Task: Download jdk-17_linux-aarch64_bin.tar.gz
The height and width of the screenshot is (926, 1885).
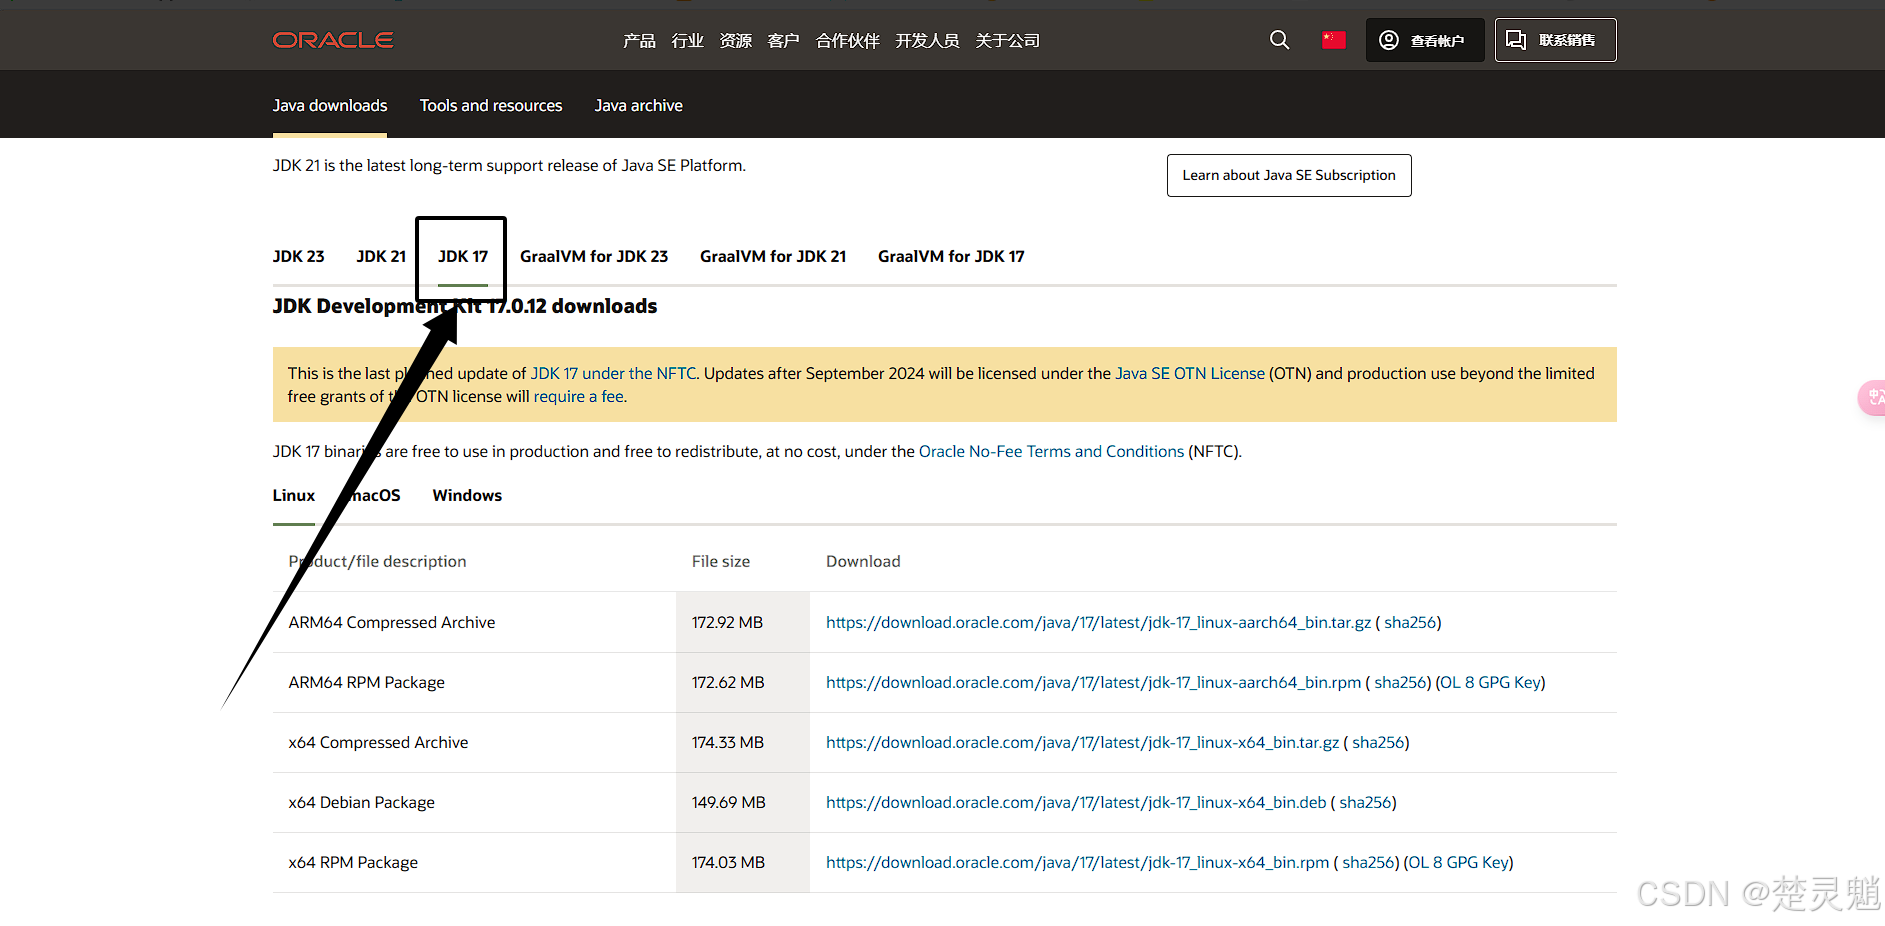Action: pos(1098,622)
